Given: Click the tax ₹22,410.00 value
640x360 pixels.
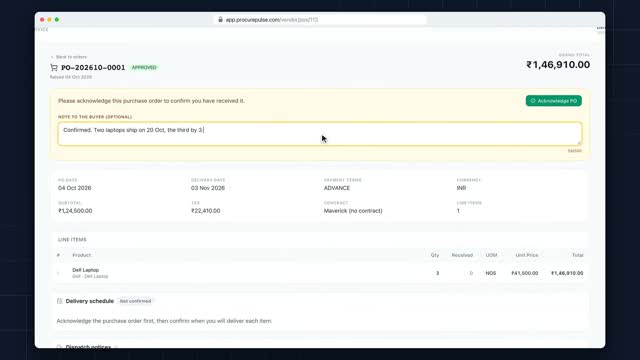Looking at the screenshot, I should point(206,211).
